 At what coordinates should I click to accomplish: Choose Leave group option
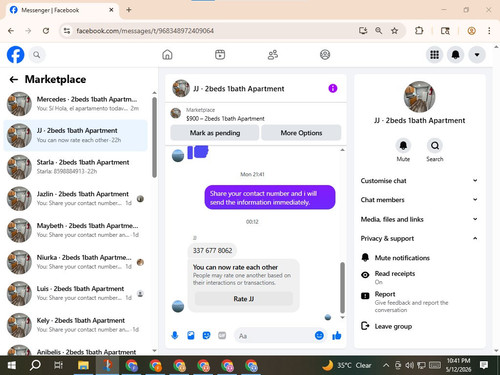(x=419, y=326)
